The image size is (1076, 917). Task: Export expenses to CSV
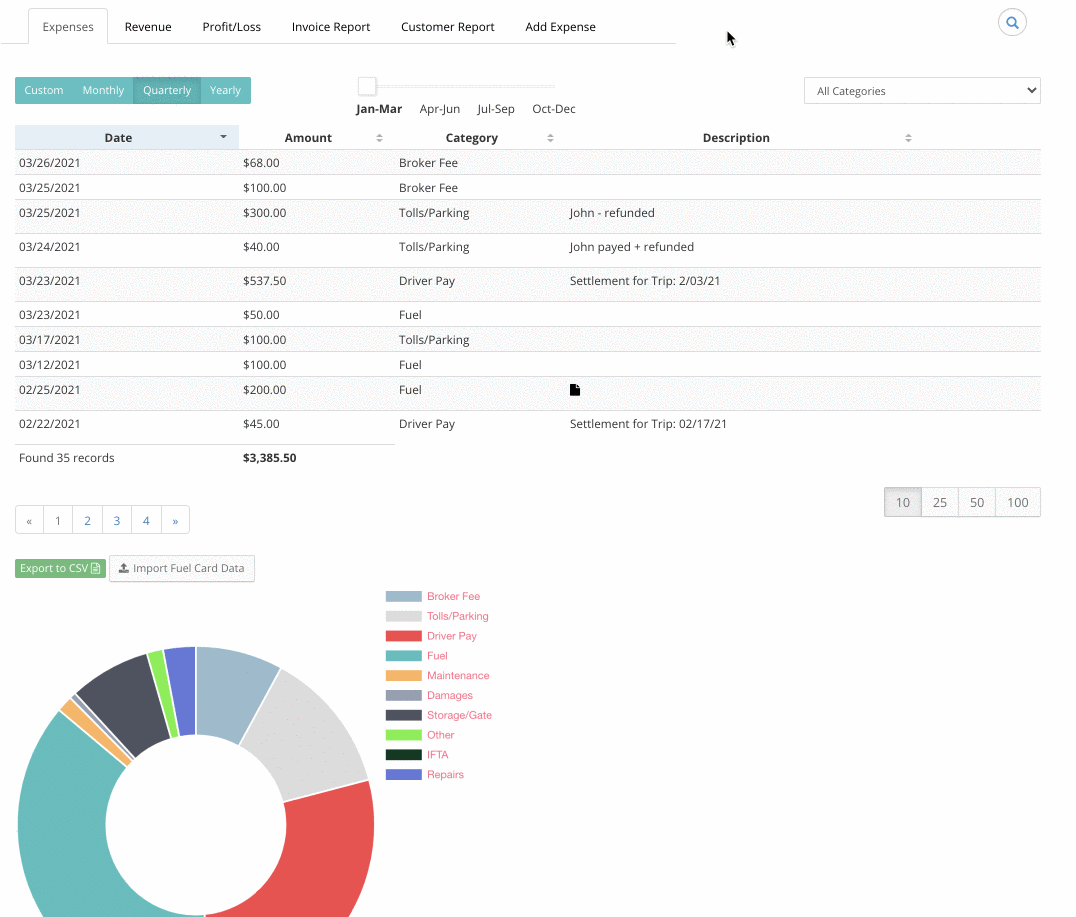60,568
